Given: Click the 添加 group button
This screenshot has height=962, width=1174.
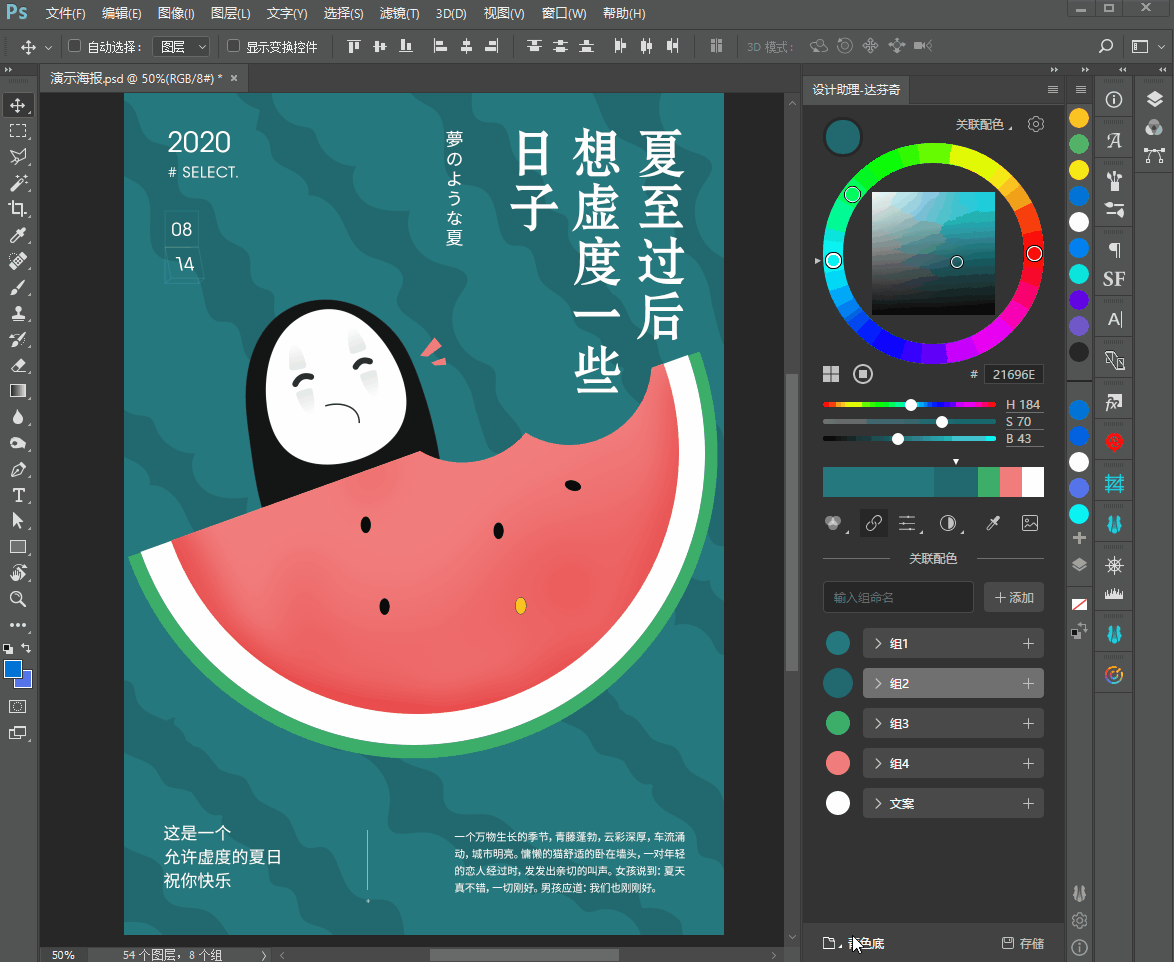Looking at the screenshot, I should tap(1014, 597).
